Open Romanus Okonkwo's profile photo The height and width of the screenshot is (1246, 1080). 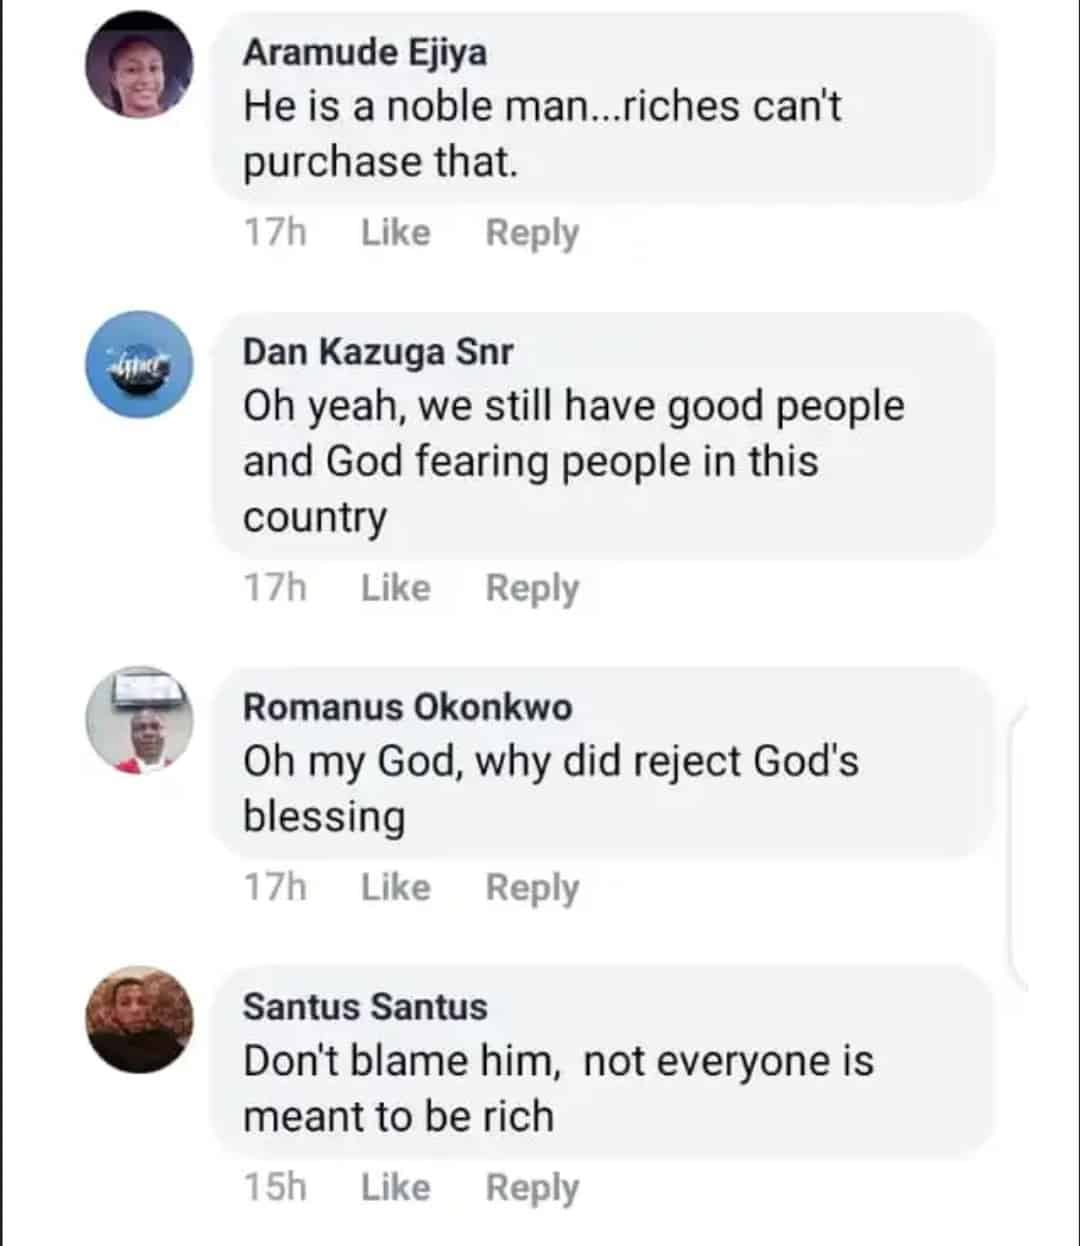tap(139, 719)
